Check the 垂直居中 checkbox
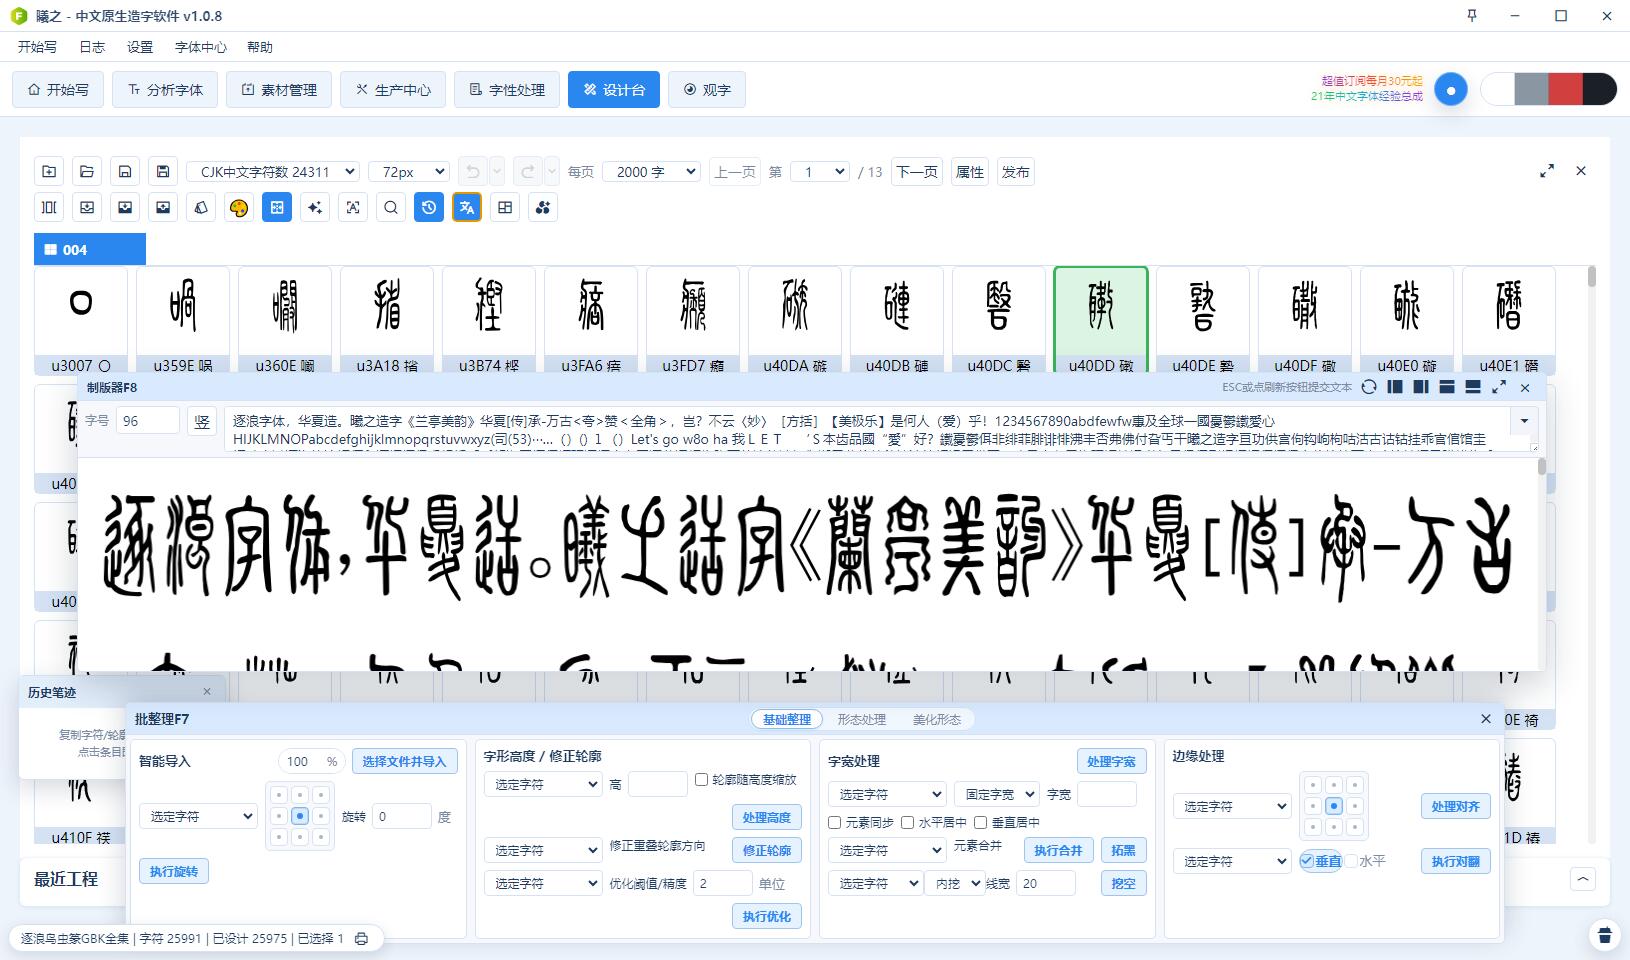The width and height of the screenshot is (1630, 960). tap(981, 822)
